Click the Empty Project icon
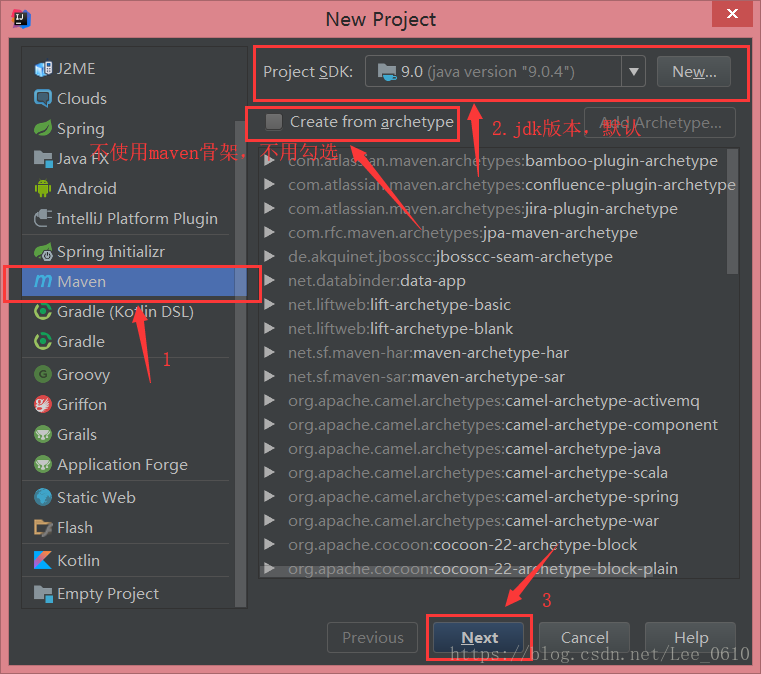The image size is (761, 674). 43,594
